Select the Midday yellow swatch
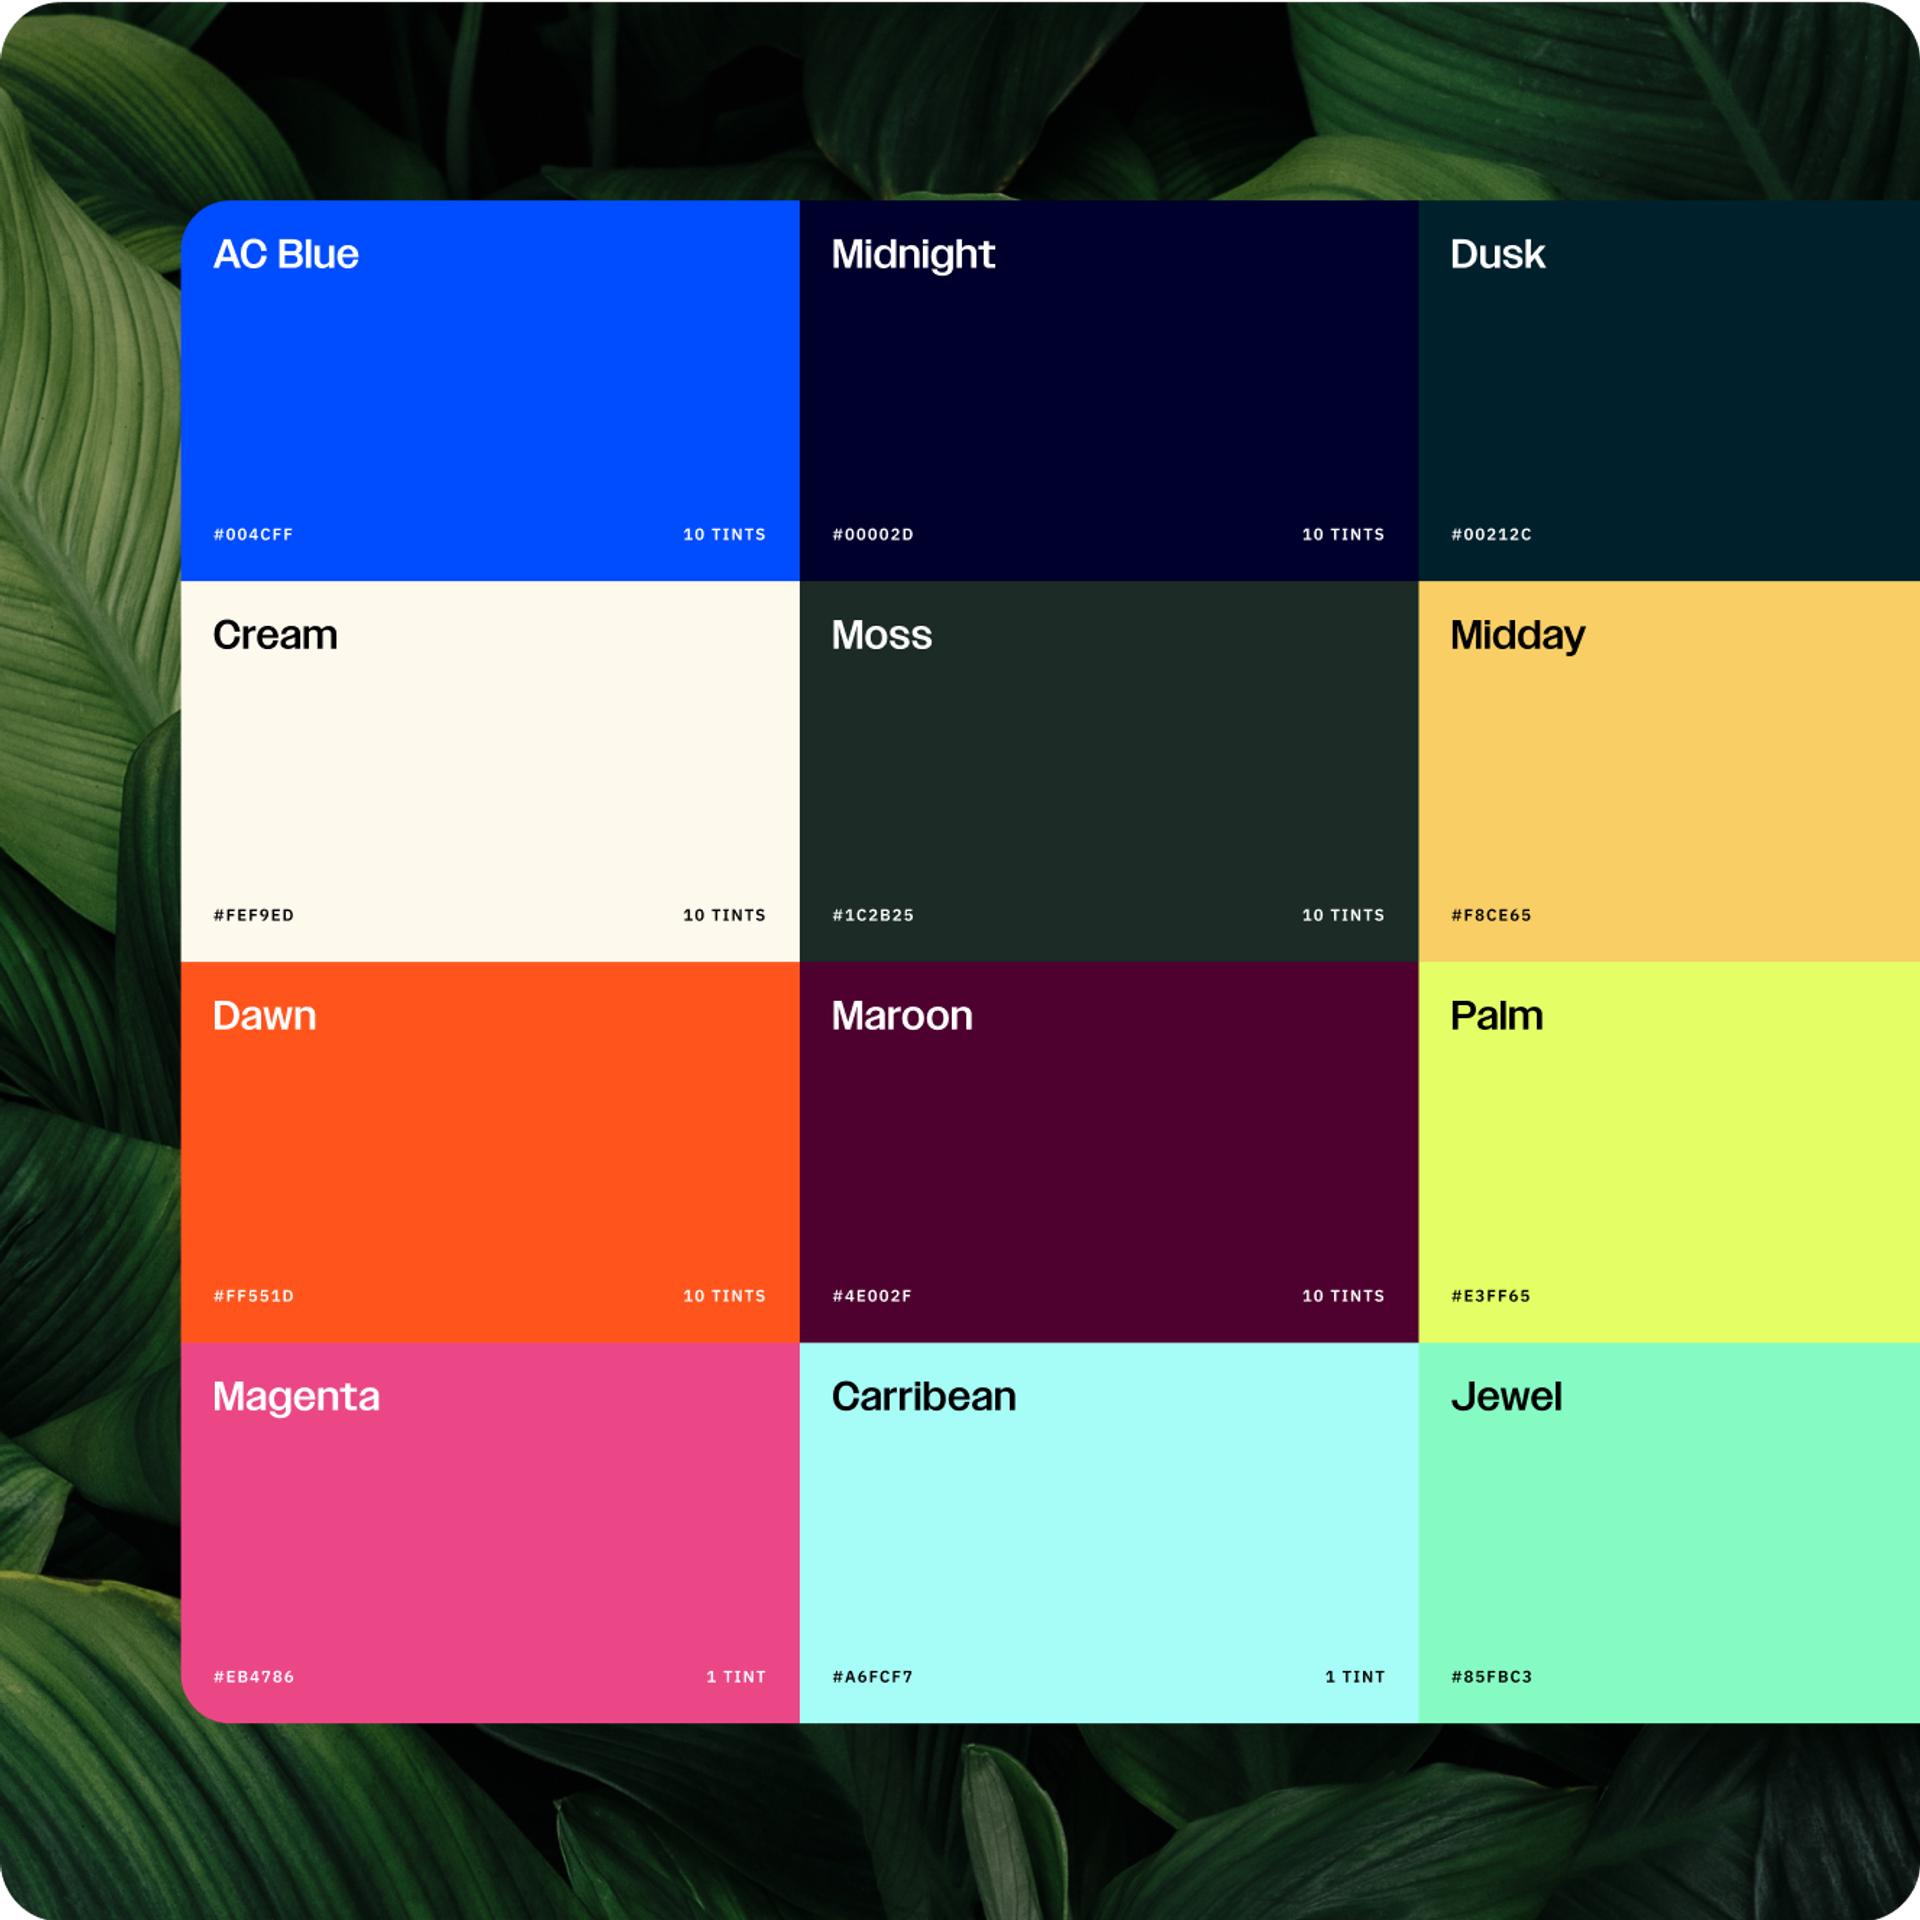Viewport: 1920px width, 1920px height. pos(1668,770)
